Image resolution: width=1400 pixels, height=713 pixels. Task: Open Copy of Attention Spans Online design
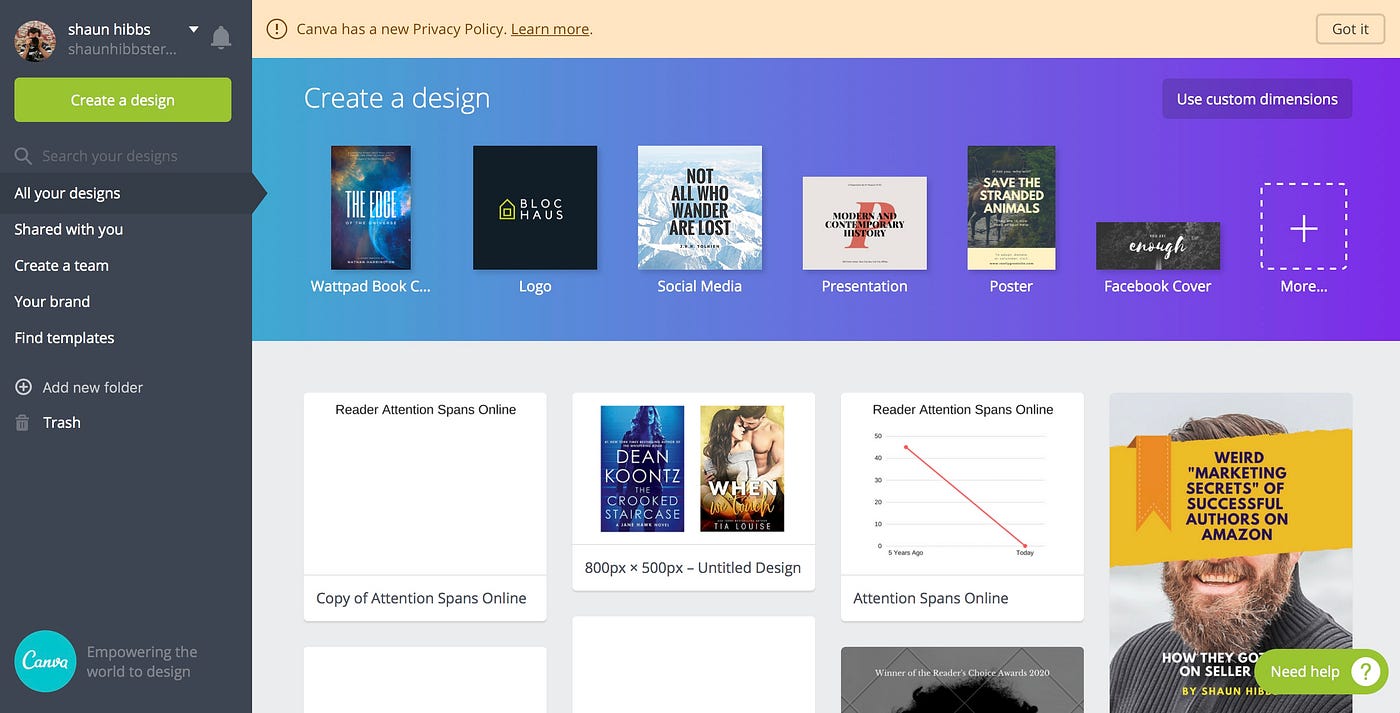tap(425, 484)
